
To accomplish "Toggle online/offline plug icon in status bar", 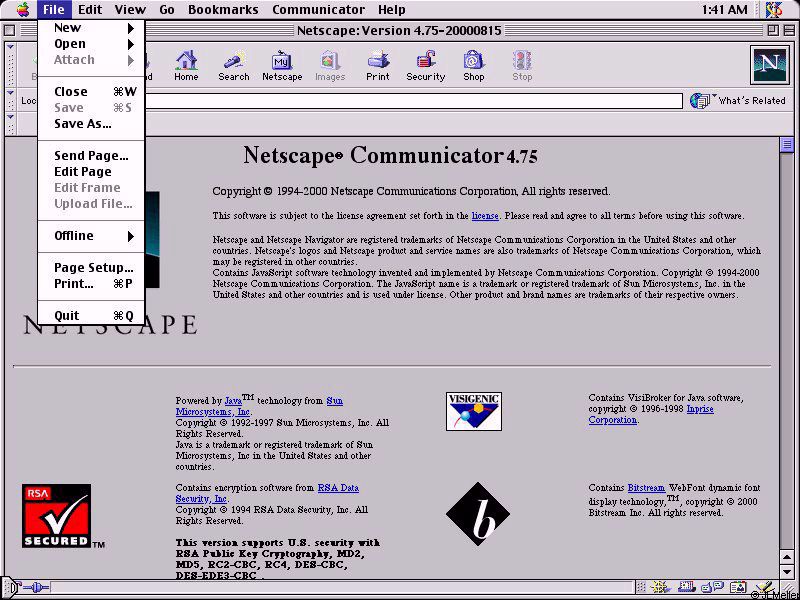I will point(36,587).
